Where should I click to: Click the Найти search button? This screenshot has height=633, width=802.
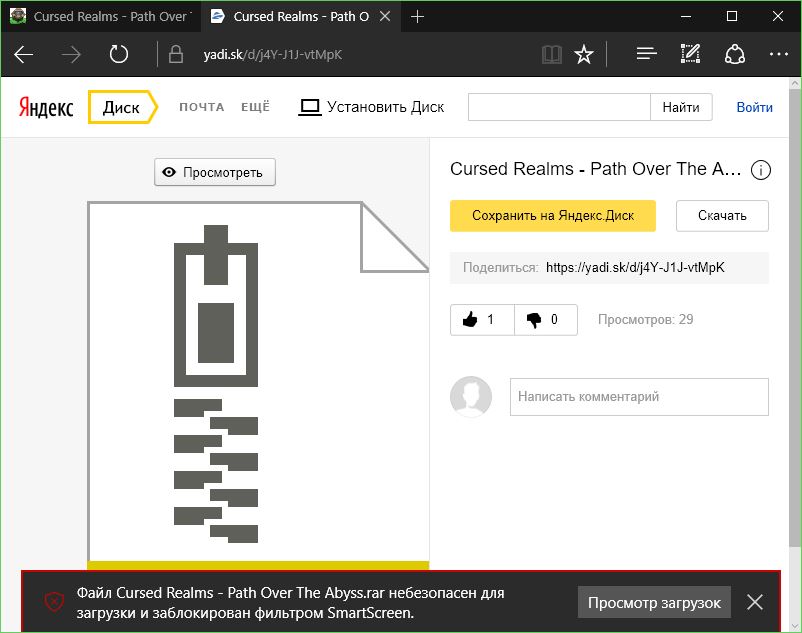pos(681,107)
